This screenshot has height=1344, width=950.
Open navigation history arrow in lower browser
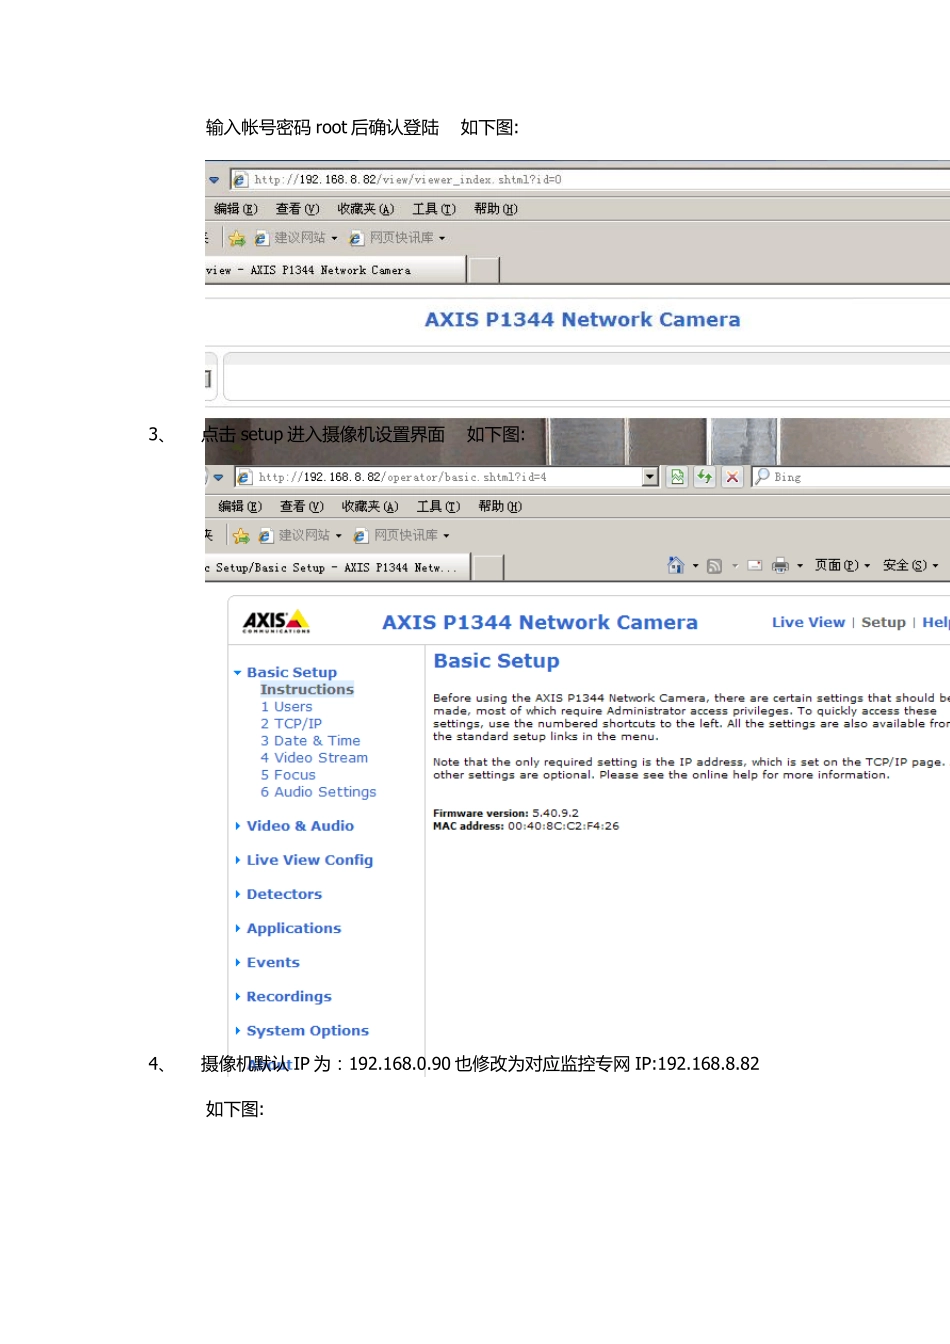click(218, 477)
